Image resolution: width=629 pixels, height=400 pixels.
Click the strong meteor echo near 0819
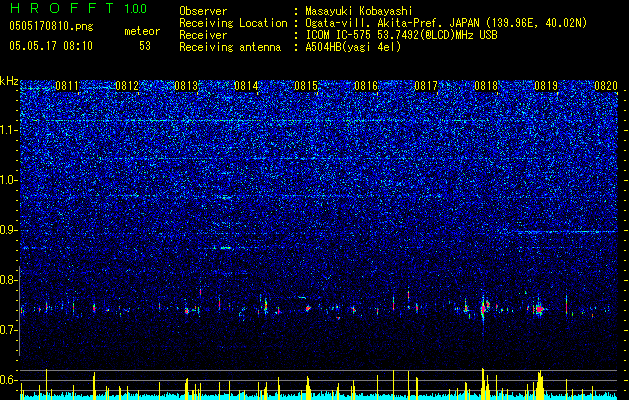(539, 309)
